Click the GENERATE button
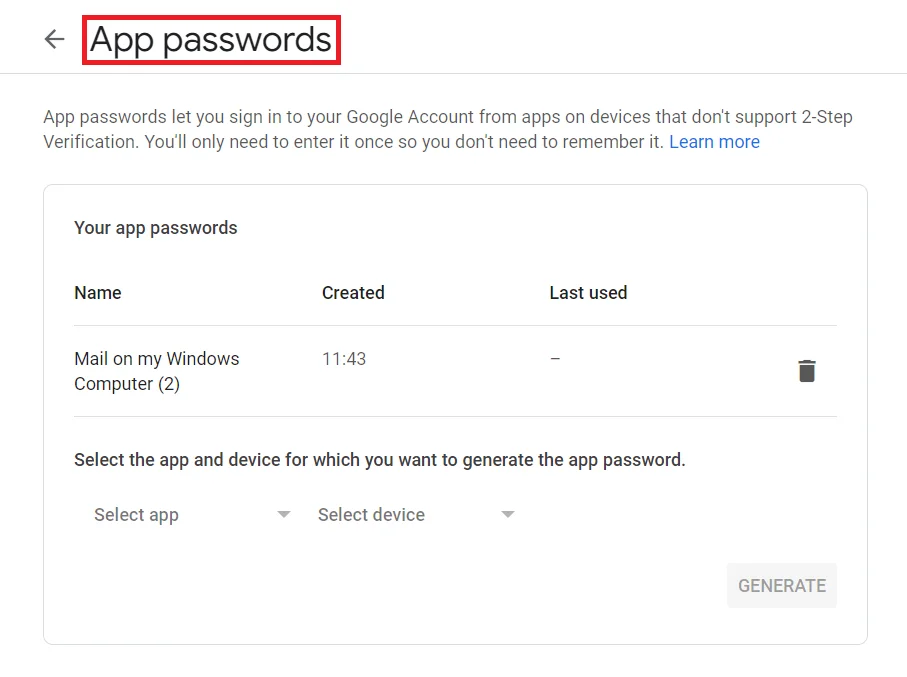Image resolution: width=907 pixels, height=677 pixels. 781,585
